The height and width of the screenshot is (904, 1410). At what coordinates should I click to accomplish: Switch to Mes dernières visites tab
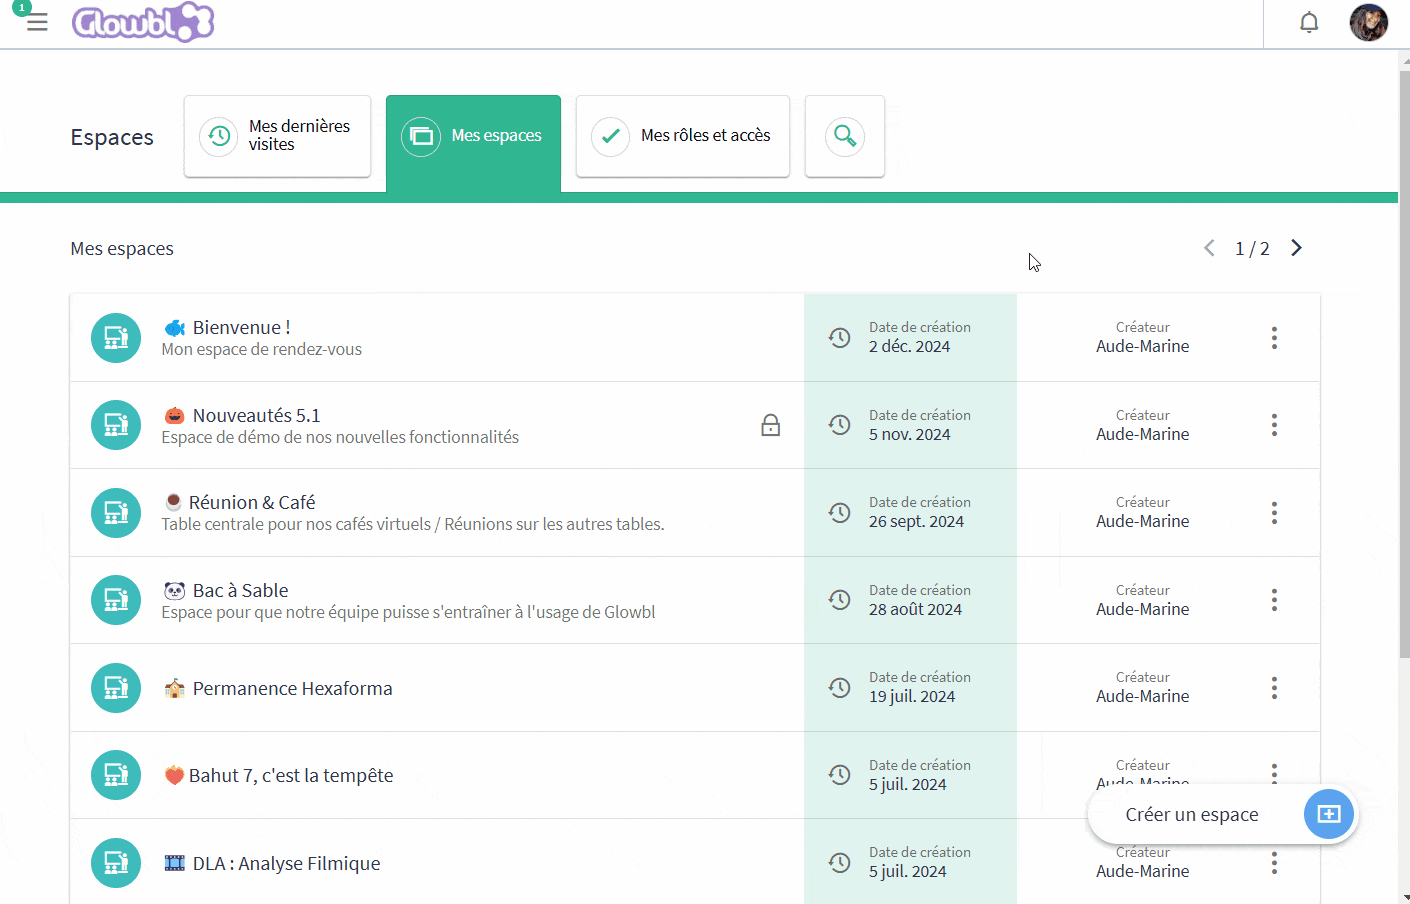tap(277, 136)
